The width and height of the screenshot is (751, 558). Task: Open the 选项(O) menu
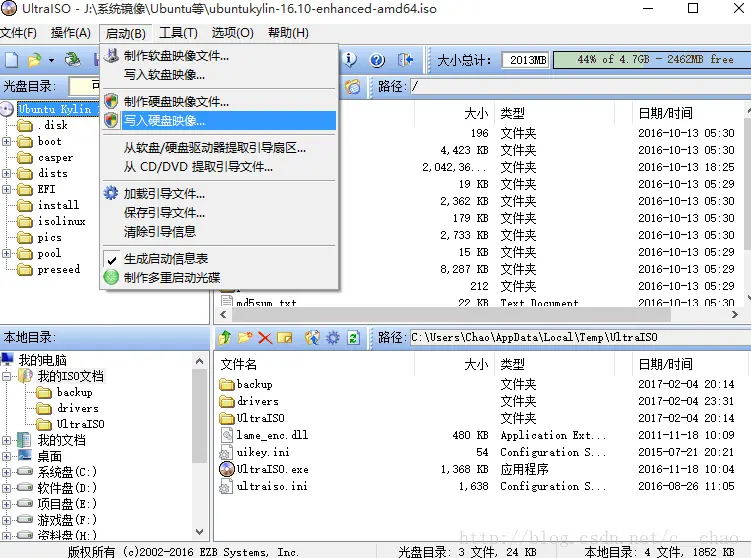(232, 33)
